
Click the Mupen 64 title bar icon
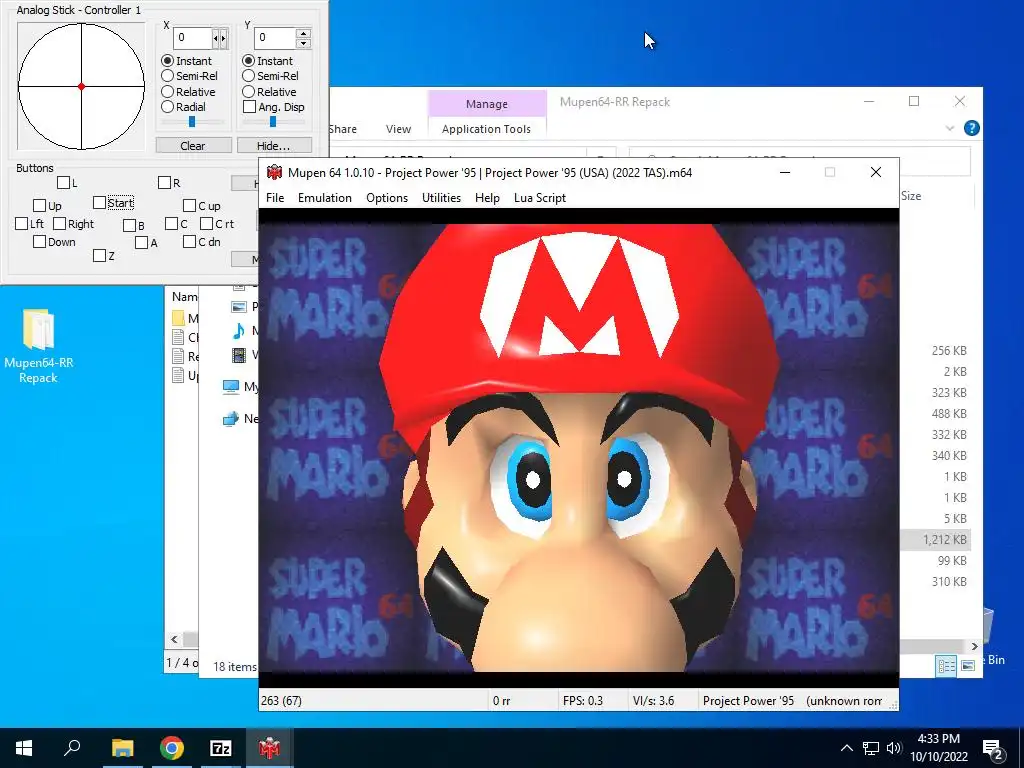(274, 172)
